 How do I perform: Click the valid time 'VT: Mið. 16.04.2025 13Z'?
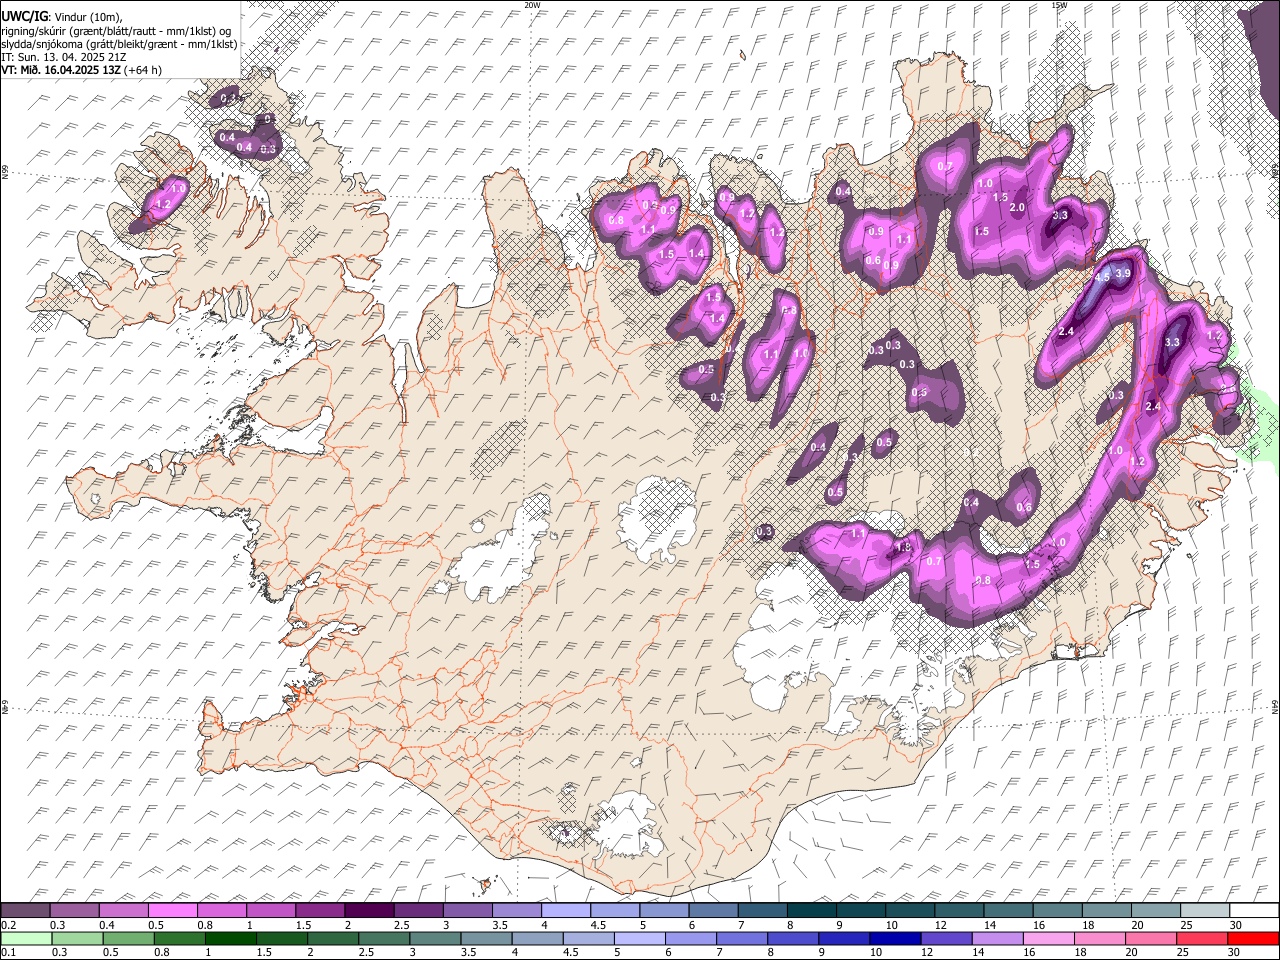pyautogui.click(x=62, y=70)
